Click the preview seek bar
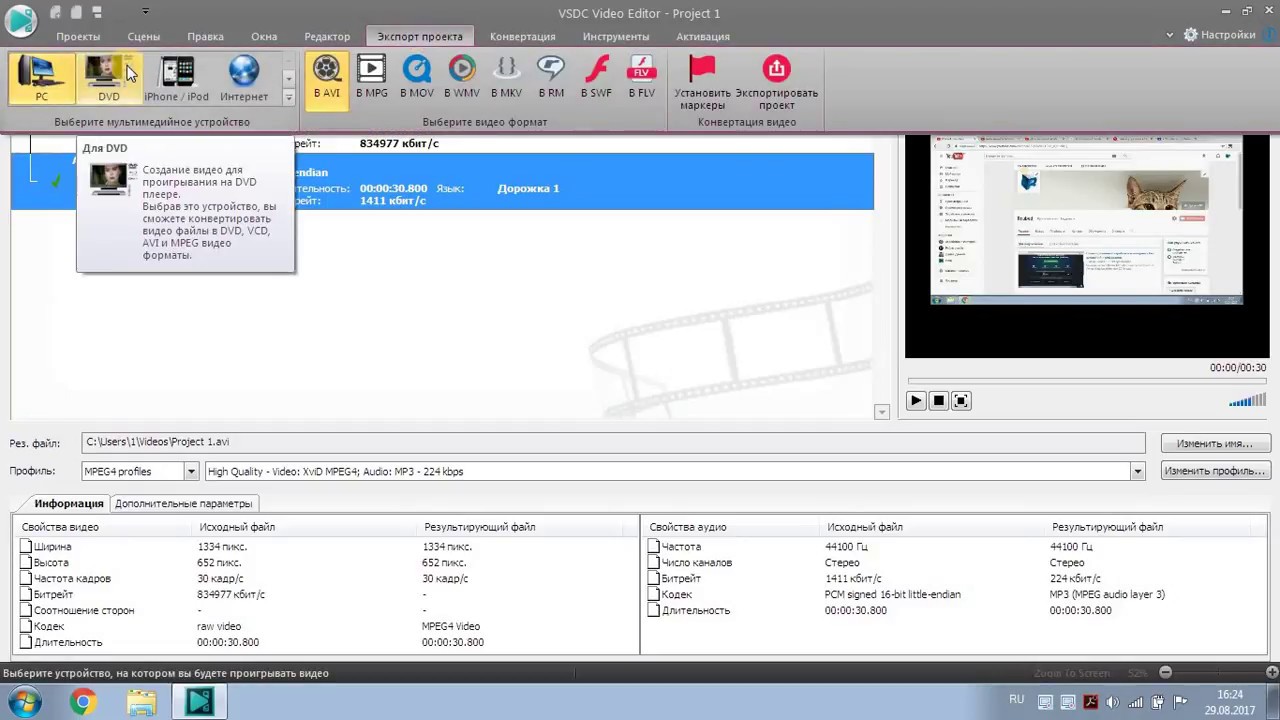This screenshot has width=1280, height=720. pos(1087,381)
